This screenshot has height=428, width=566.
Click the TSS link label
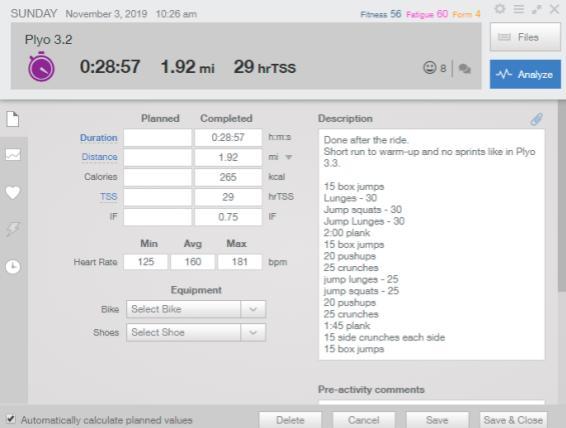(109, 197)
